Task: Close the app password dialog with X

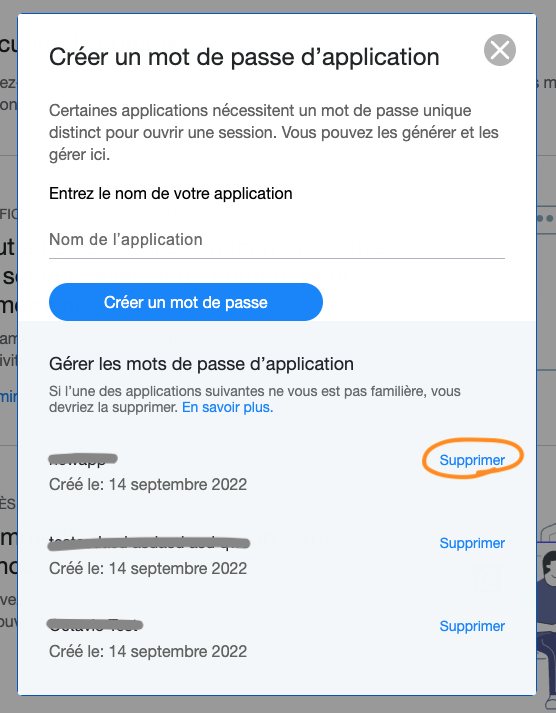Action: tap(500, 50)
